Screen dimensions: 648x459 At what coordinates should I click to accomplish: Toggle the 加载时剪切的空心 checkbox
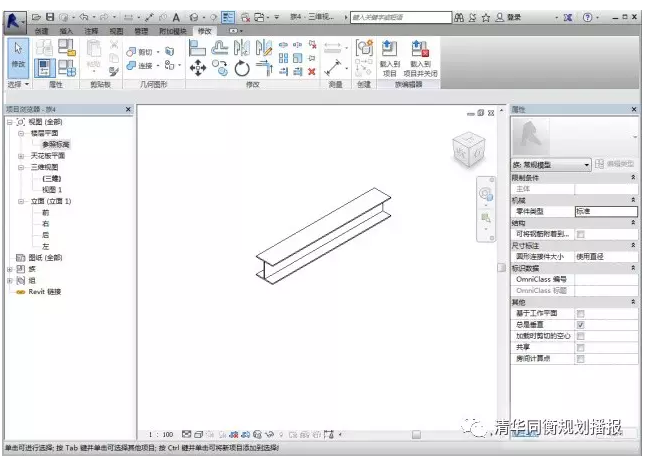pyautogui.click(x=580, y=336)
